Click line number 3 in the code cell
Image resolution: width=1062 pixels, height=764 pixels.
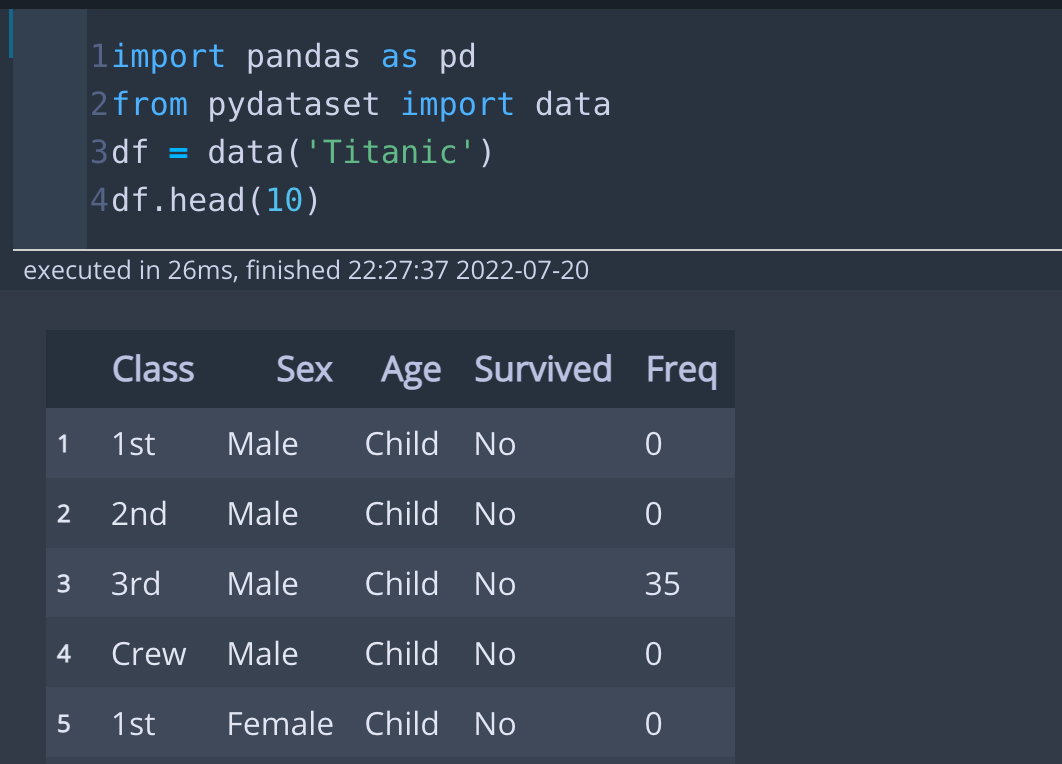click(98, 151)
